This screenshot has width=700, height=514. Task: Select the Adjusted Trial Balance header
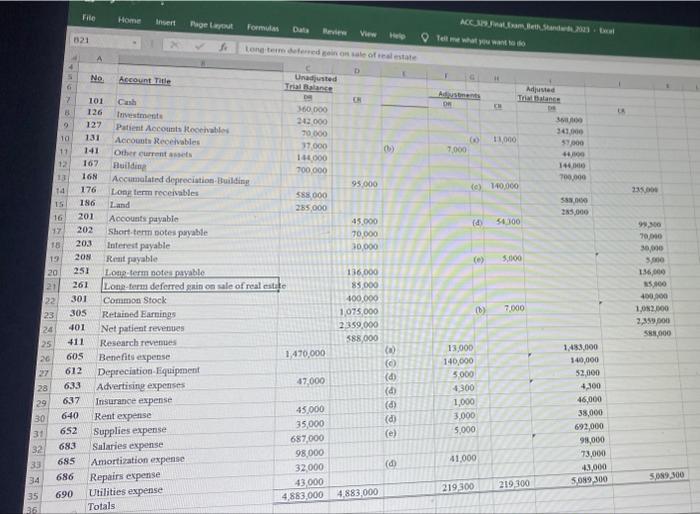pos(539,94)
